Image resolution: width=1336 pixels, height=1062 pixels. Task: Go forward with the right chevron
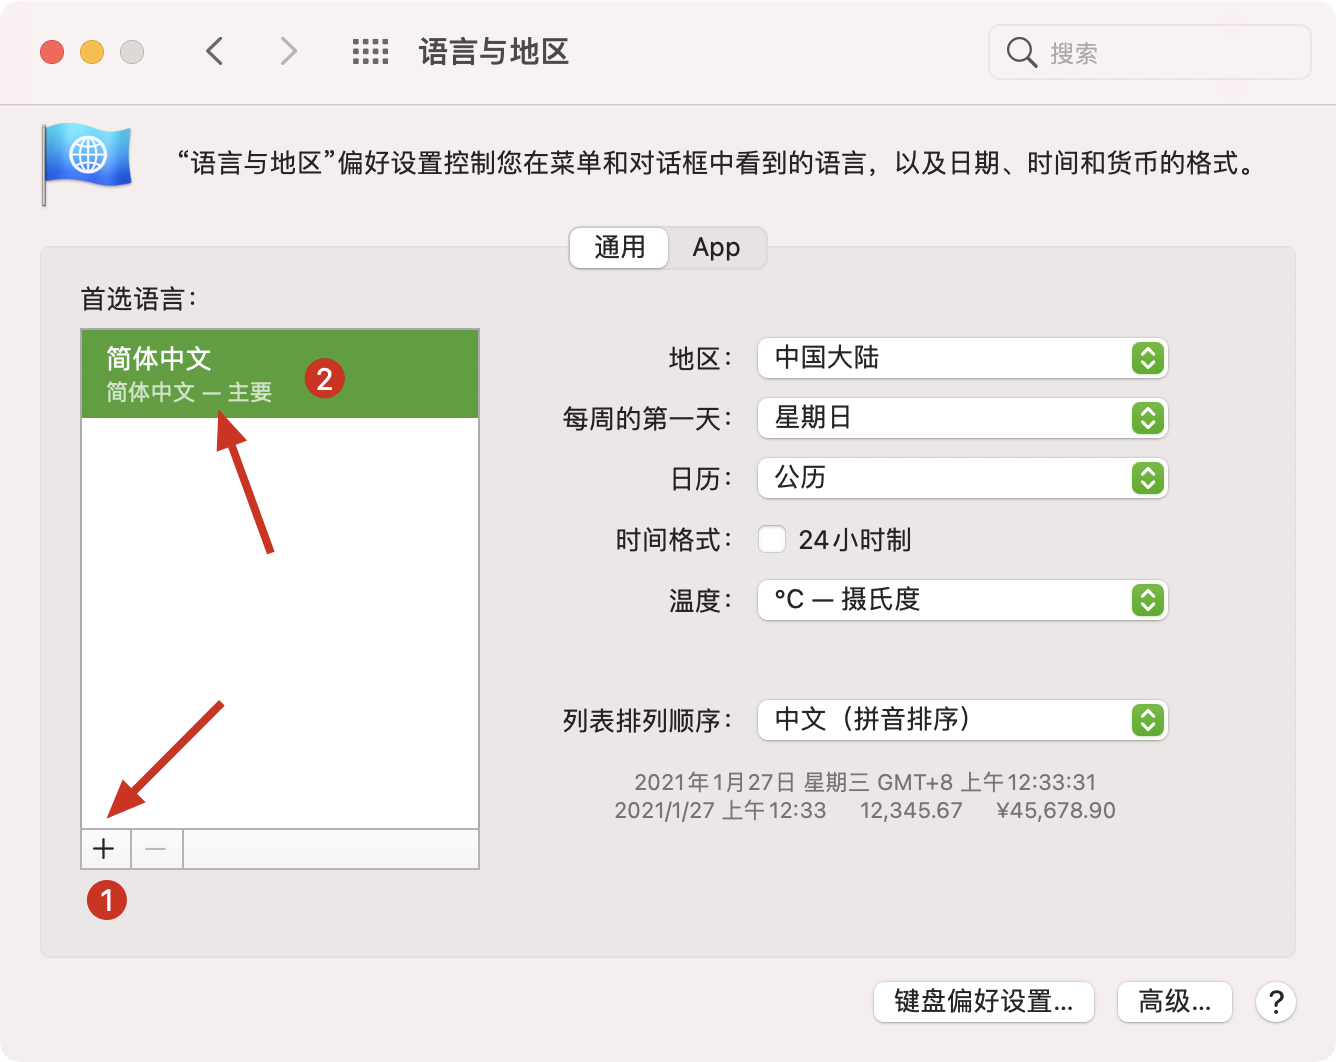click(288, 51)
